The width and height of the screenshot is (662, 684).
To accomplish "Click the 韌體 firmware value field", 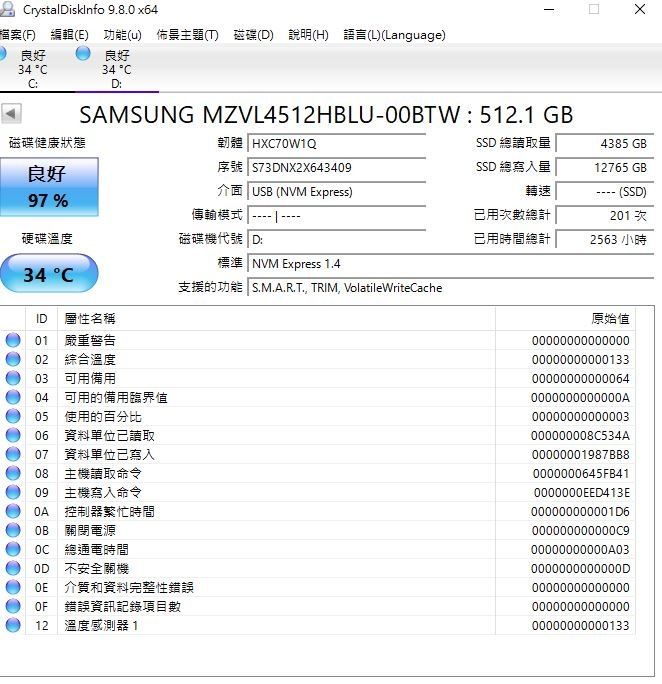I will (x=336, y=144).
